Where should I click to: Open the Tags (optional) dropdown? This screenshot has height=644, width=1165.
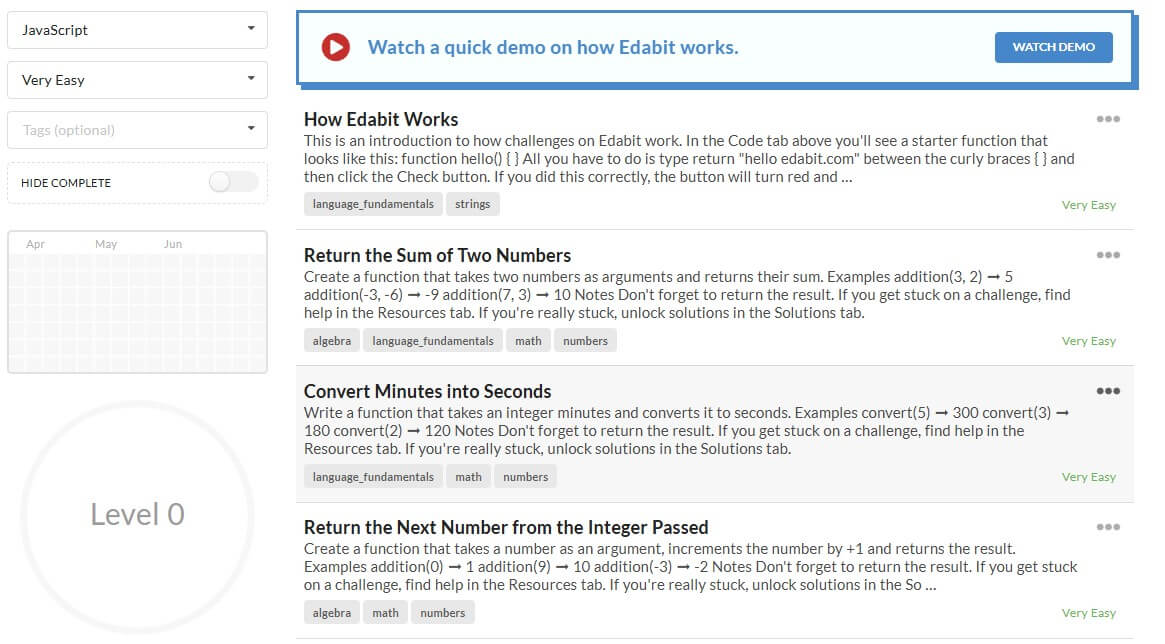(x=137, y=130)
